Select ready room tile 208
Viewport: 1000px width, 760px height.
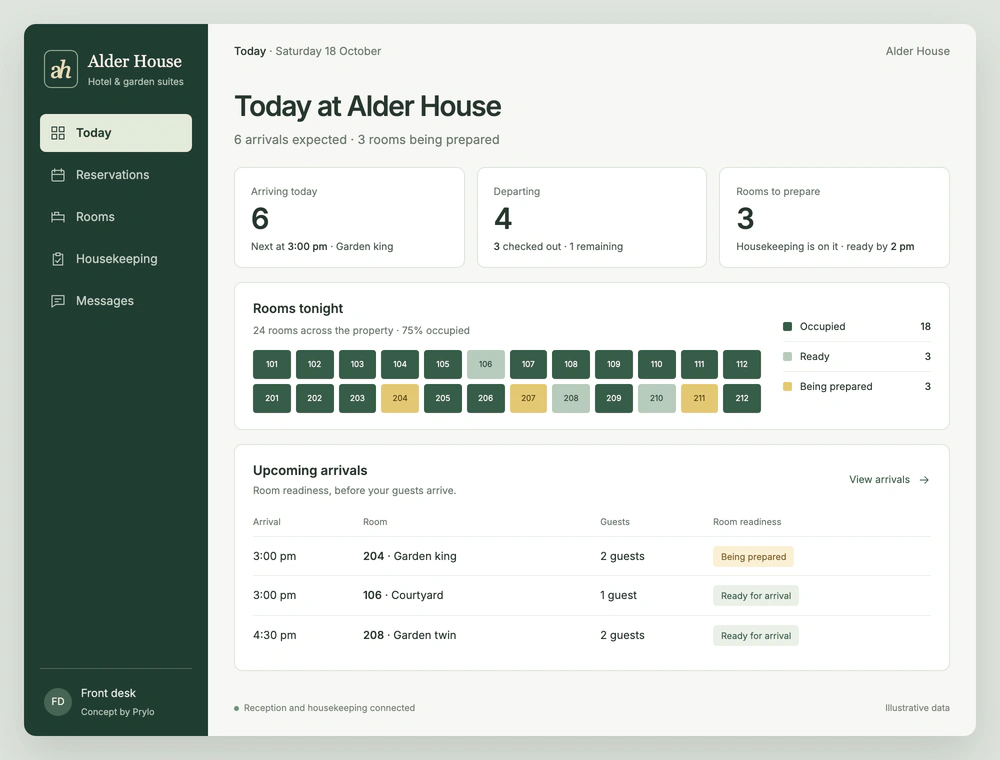click(x=571, y=398)
